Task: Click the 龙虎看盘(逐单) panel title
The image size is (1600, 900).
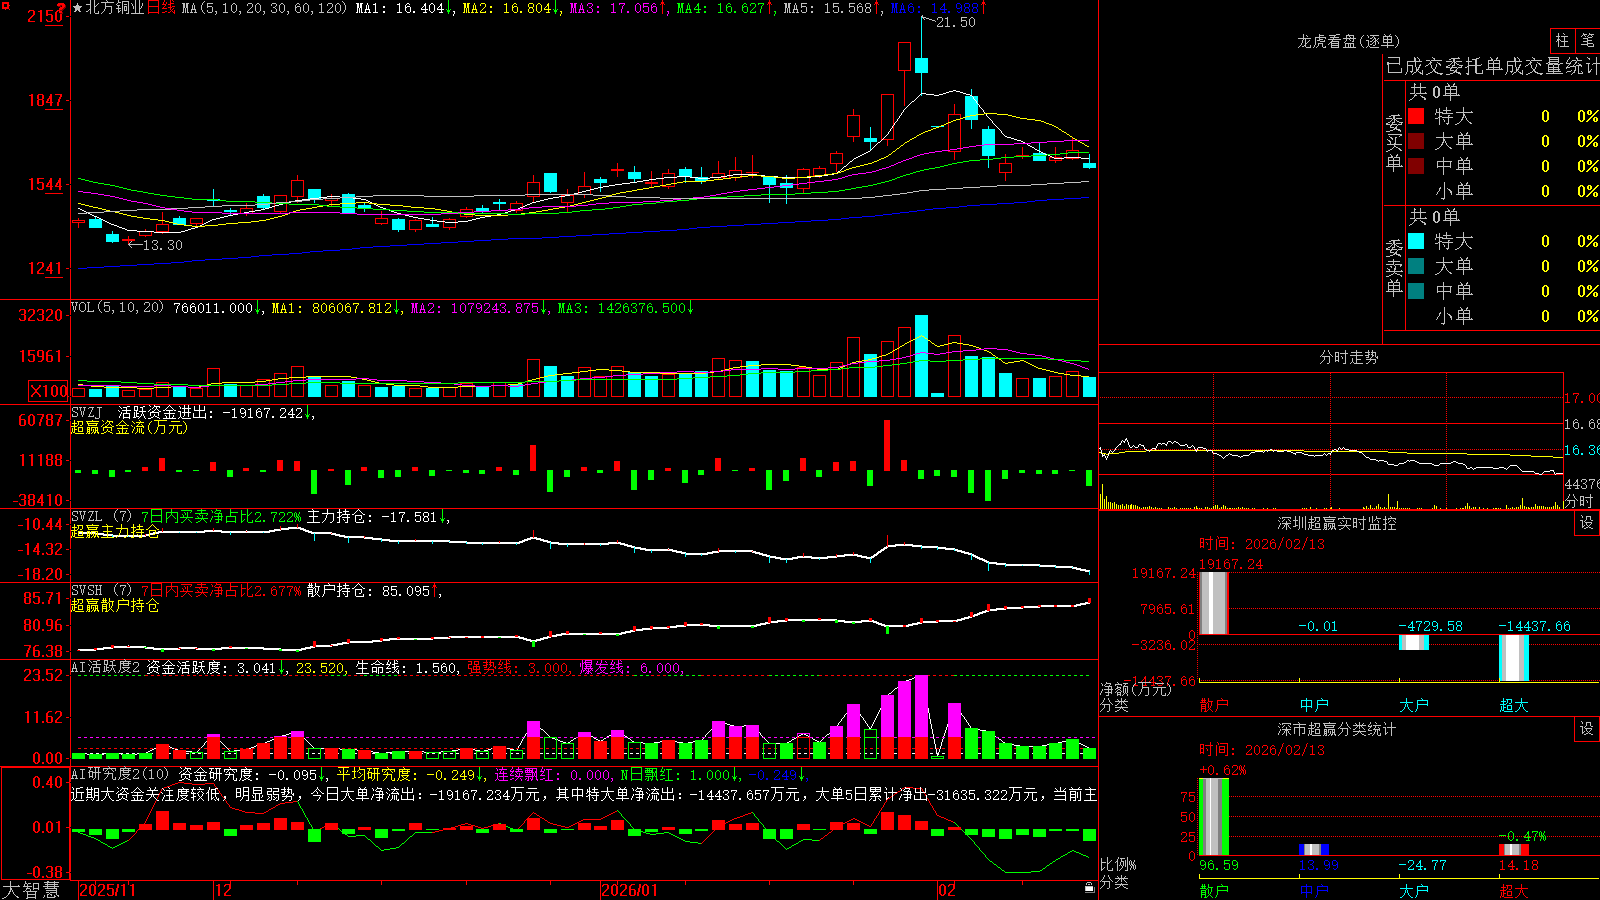Action: [1348, 41]
